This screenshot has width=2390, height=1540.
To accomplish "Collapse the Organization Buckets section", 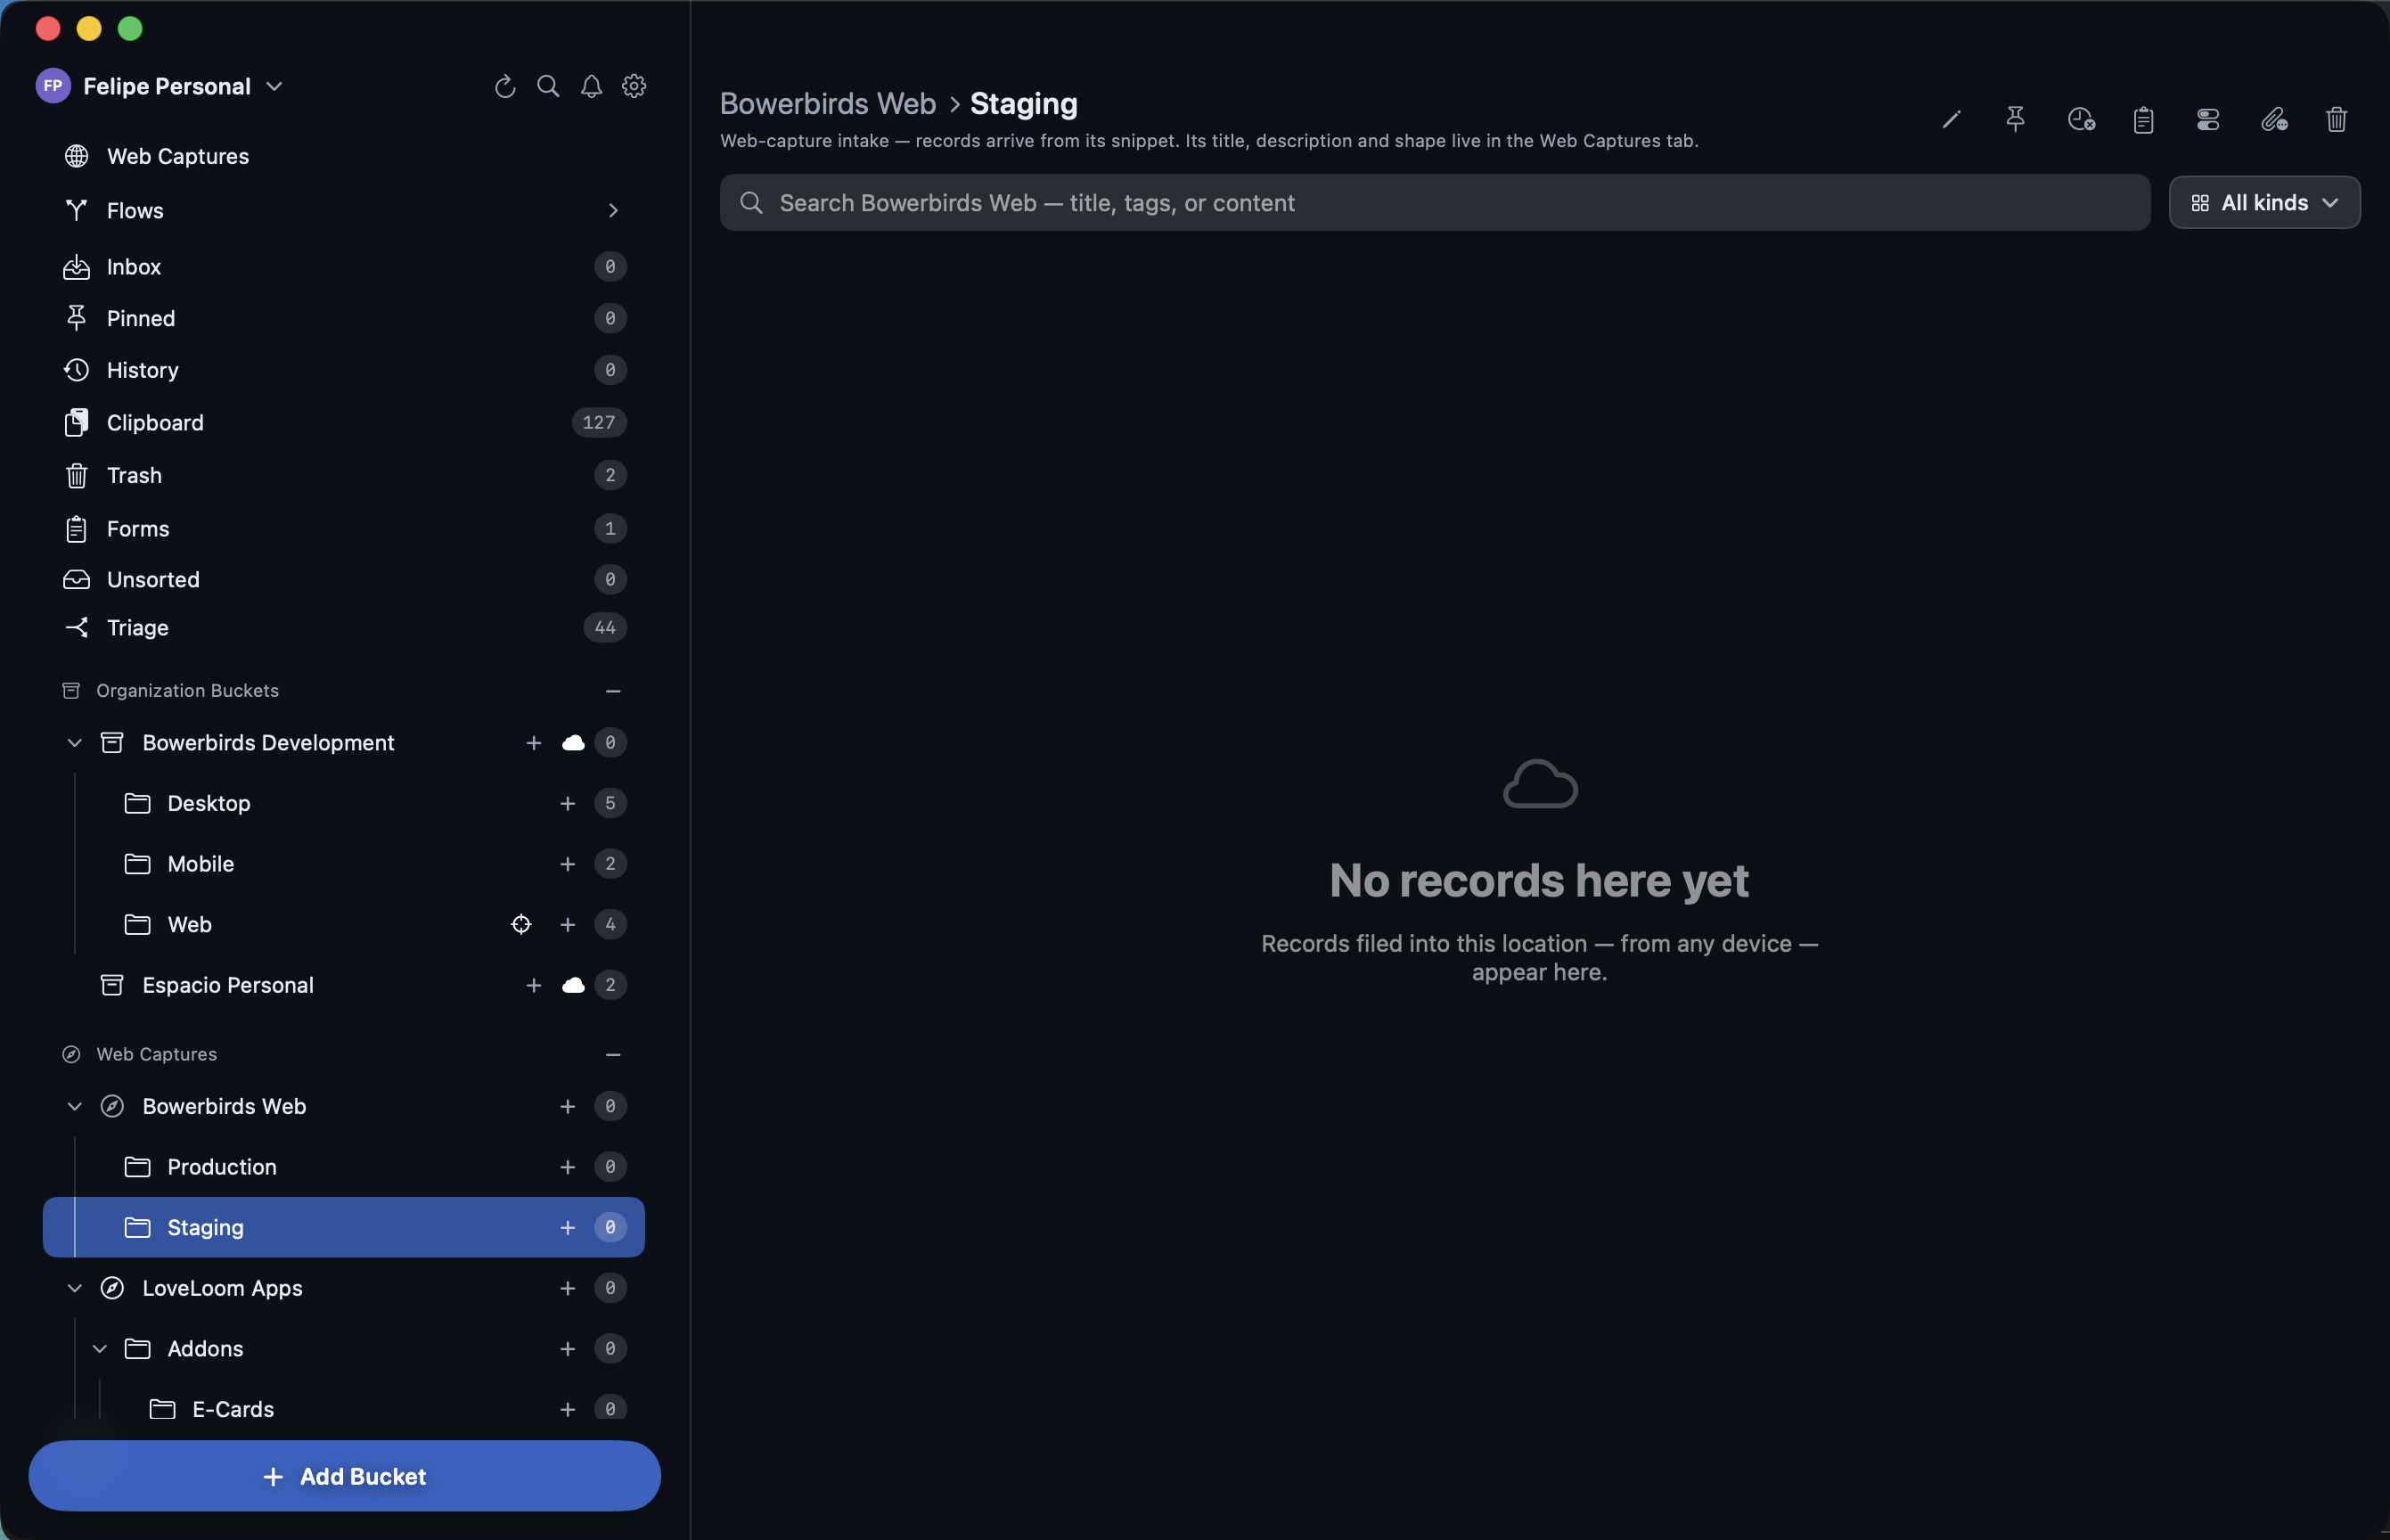I will (613, 691).
